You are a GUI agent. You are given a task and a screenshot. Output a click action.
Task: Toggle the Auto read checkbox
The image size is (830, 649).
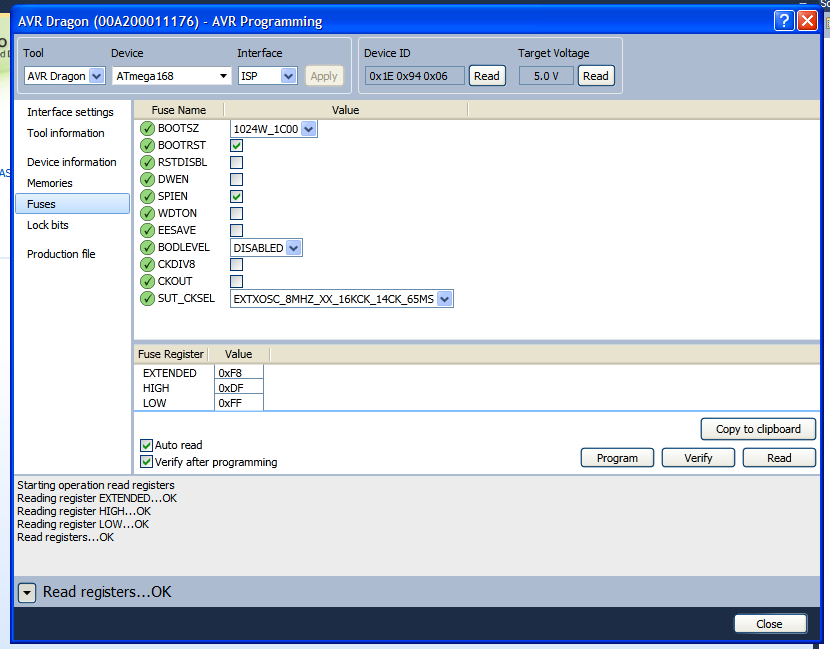[147, 445]
